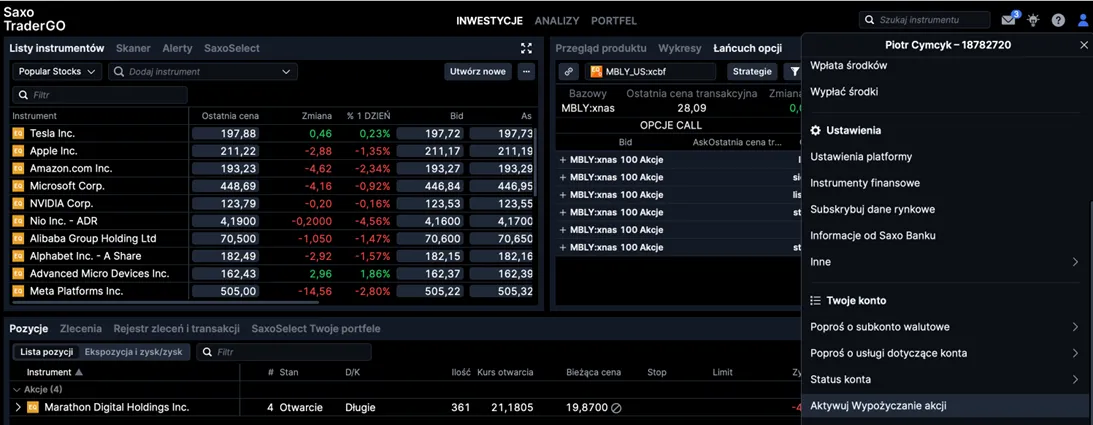Image resolution: width=1093 pixels, height=425 pixels.
Task: Click the vertical scrollbar of instrument list
Action: (x=535, y=164)
